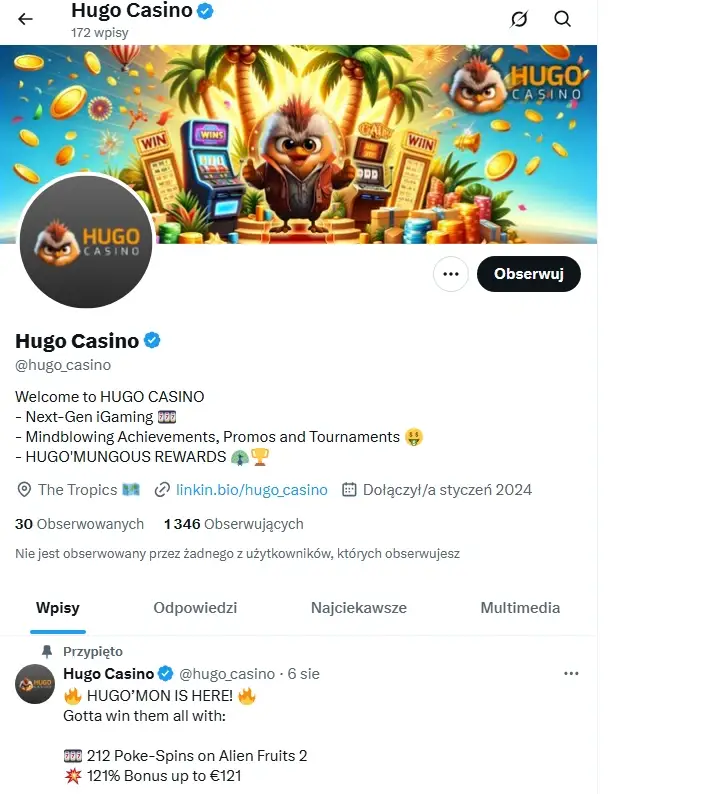The width and height of the screenshot is (704, 794).
Task: Switch to the Multimedia tab
Action: coord(520,608)
